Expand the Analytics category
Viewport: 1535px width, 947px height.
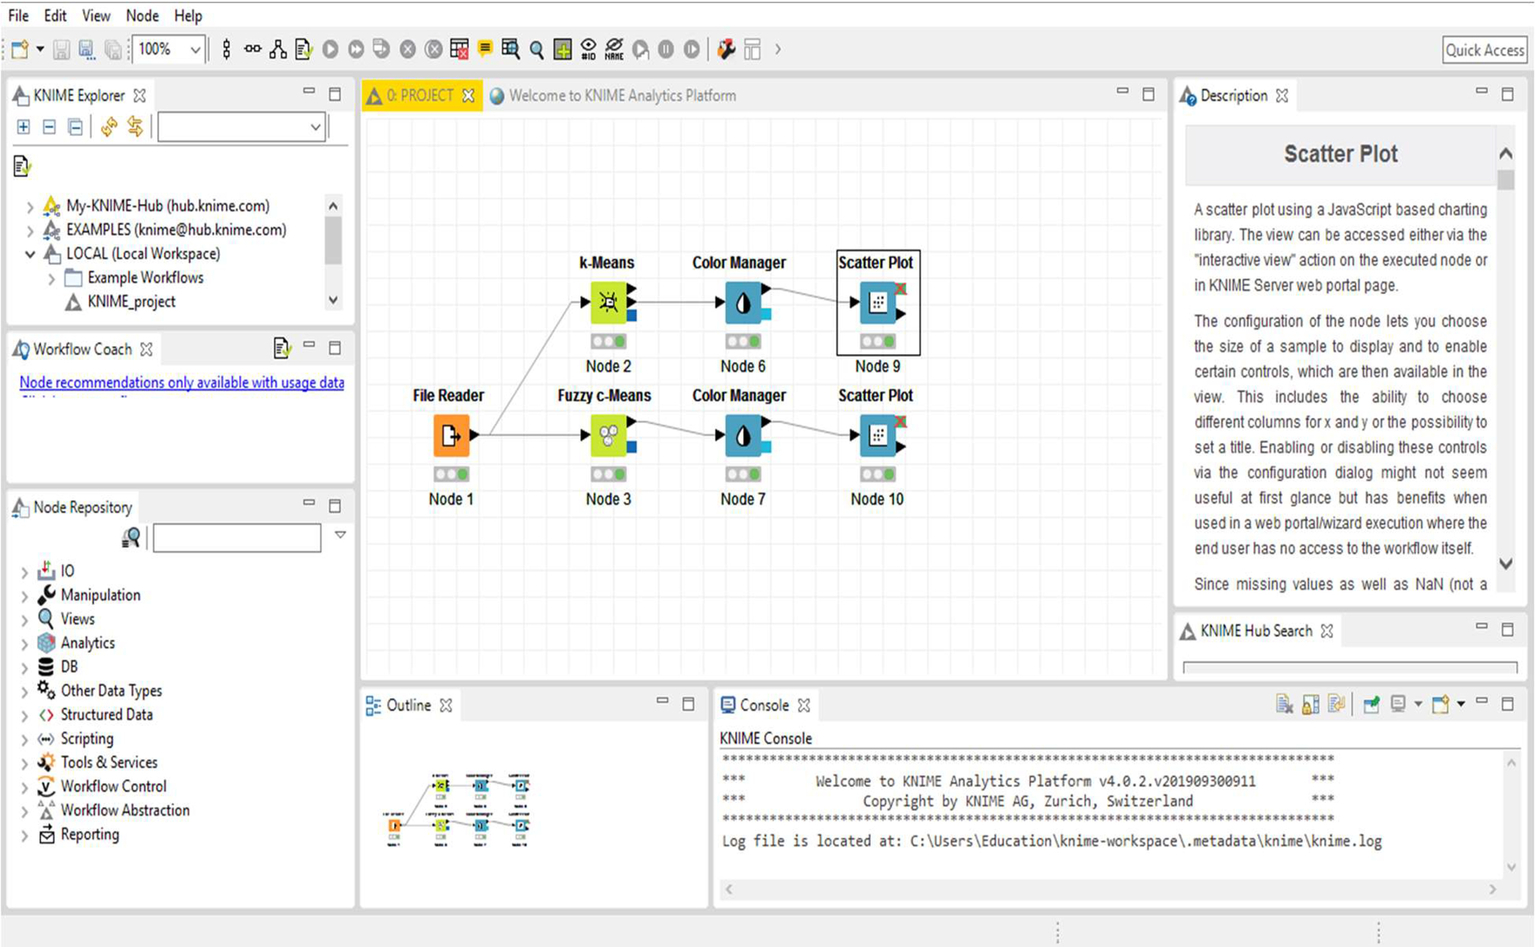pyautogui.click(x=25, y=643)
